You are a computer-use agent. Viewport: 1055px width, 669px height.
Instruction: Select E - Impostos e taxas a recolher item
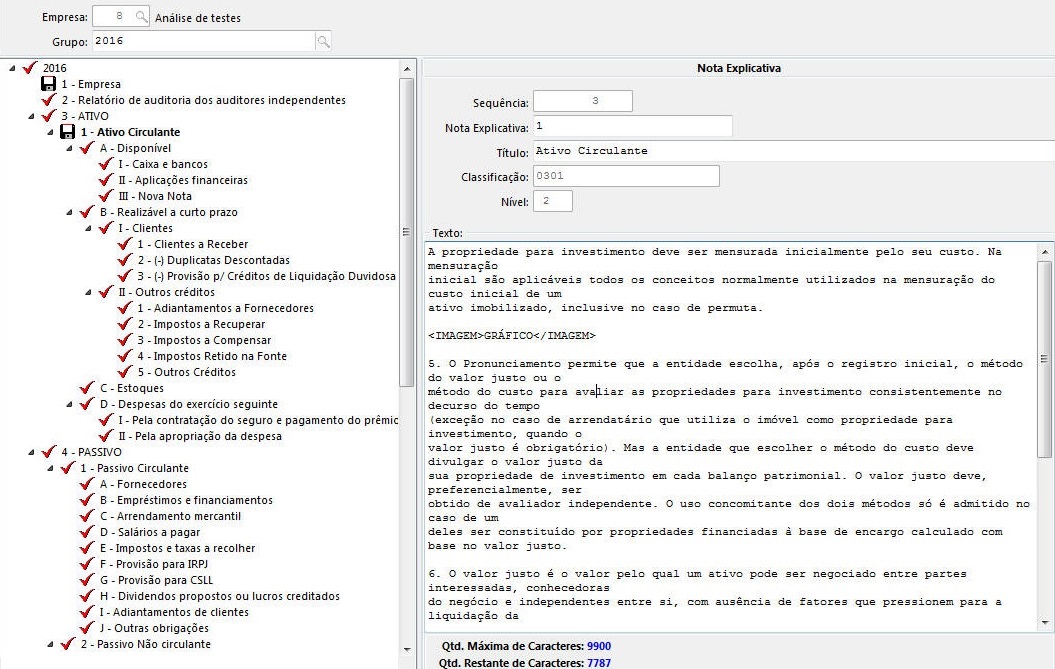coord(177,549)
